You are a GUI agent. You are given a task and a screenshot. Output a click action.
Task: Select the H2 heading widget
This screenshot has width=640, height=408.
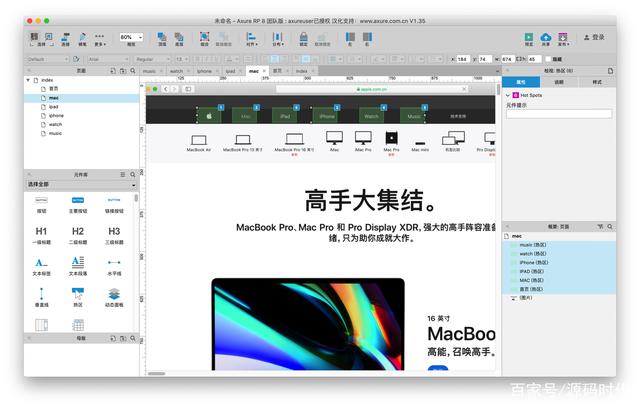pos(78,235)
